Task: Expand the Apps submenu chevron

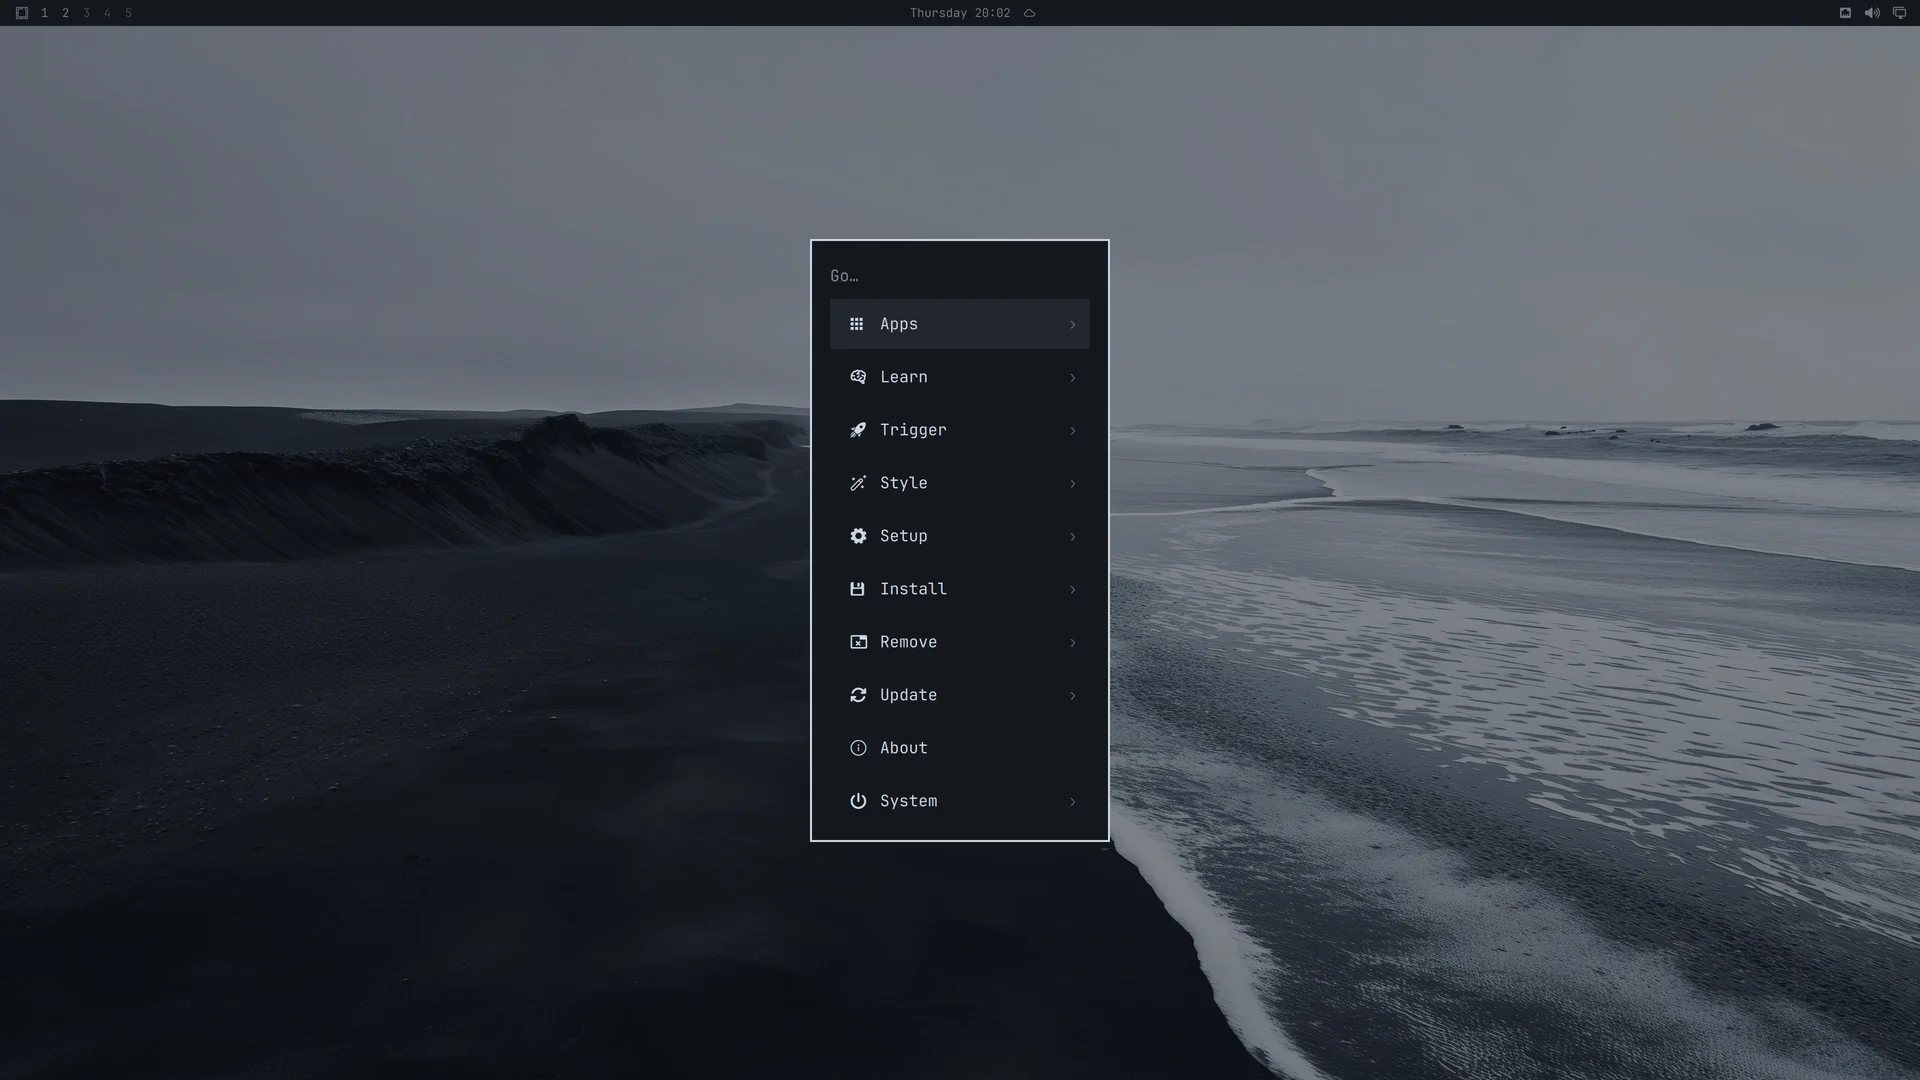Action: point(1072,324)
